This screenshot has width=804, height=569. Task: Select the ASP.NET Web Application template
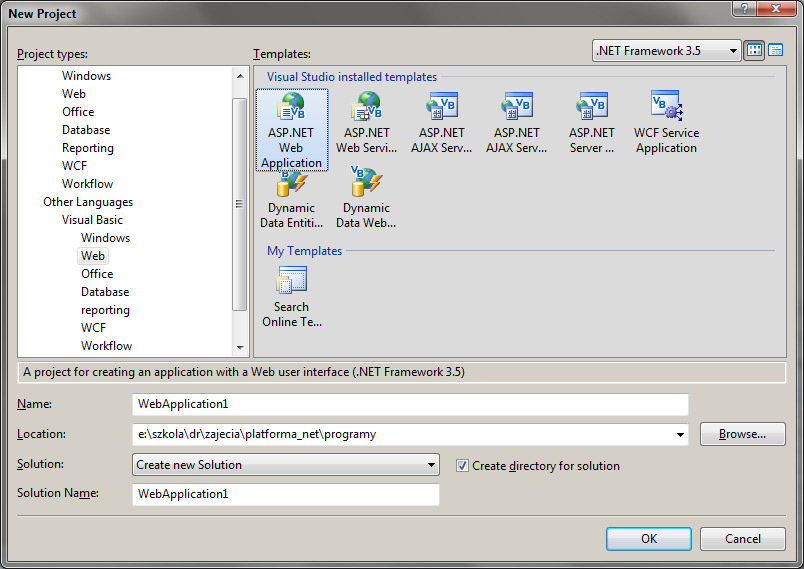(291, 130)
